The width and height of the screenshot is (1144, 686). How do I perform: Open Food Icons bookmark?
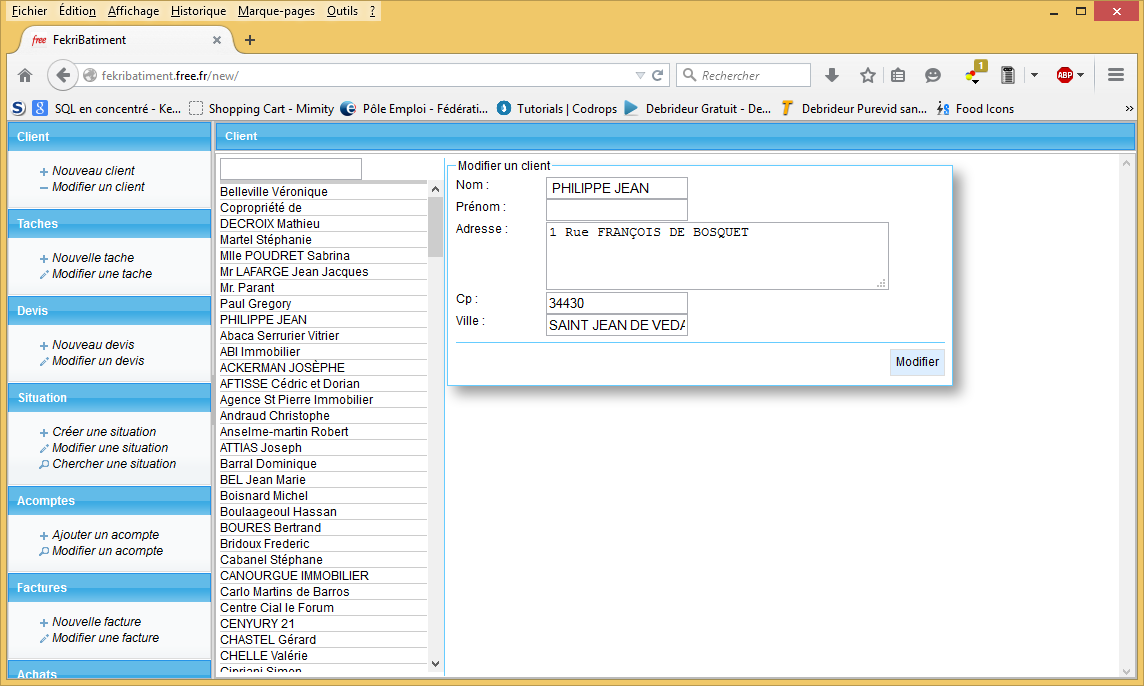(x=975, y=109)
